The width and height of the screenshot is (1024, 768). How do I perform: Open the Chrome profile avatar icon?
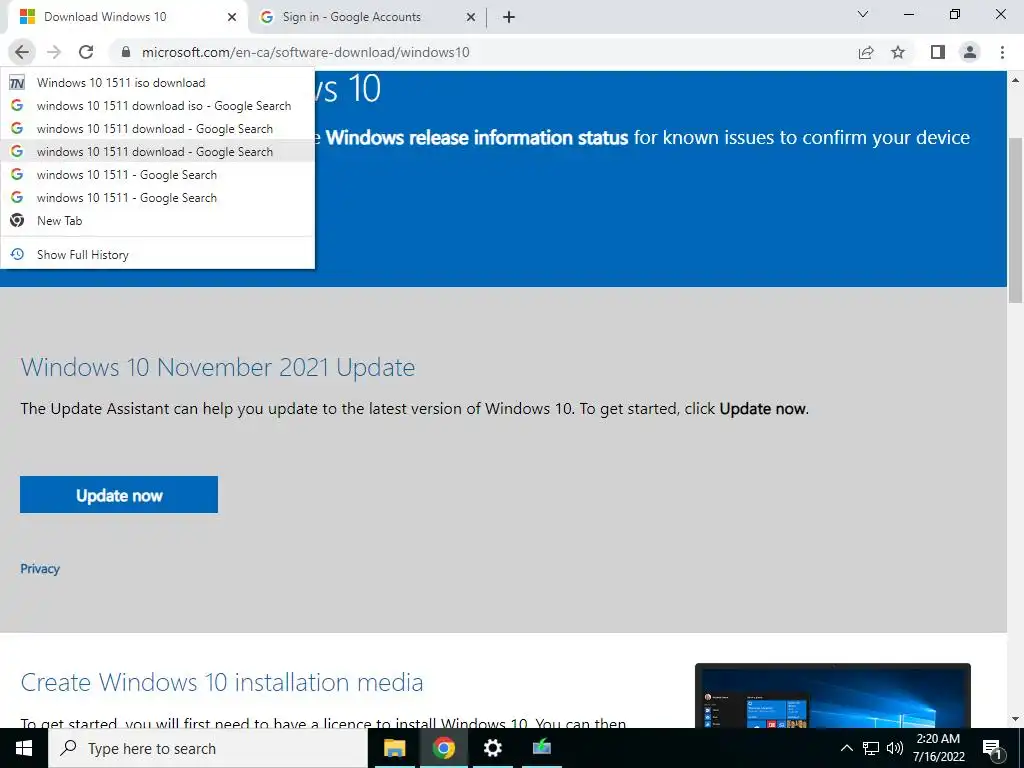point(970,52)
